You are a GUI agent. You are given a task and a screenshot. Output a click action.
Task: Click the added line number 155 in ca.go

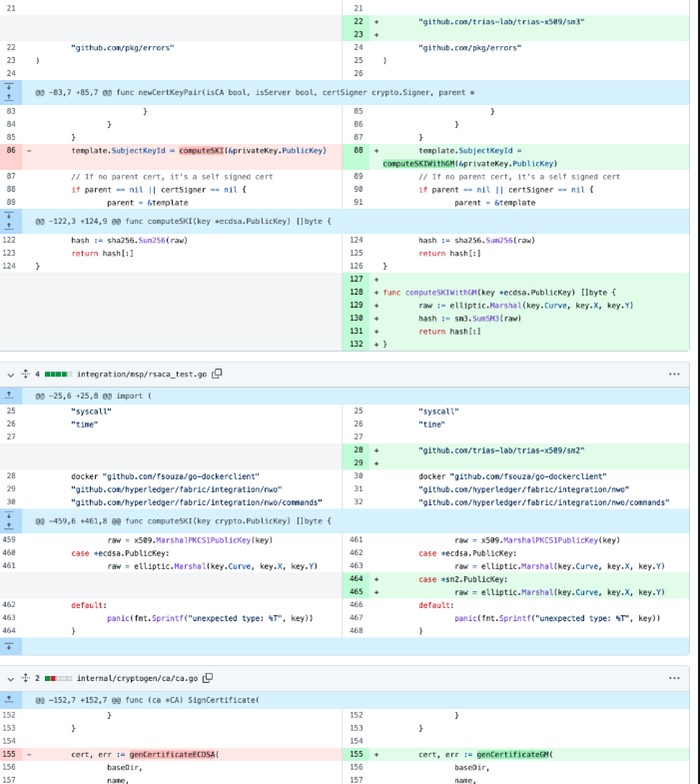[356, 754]
